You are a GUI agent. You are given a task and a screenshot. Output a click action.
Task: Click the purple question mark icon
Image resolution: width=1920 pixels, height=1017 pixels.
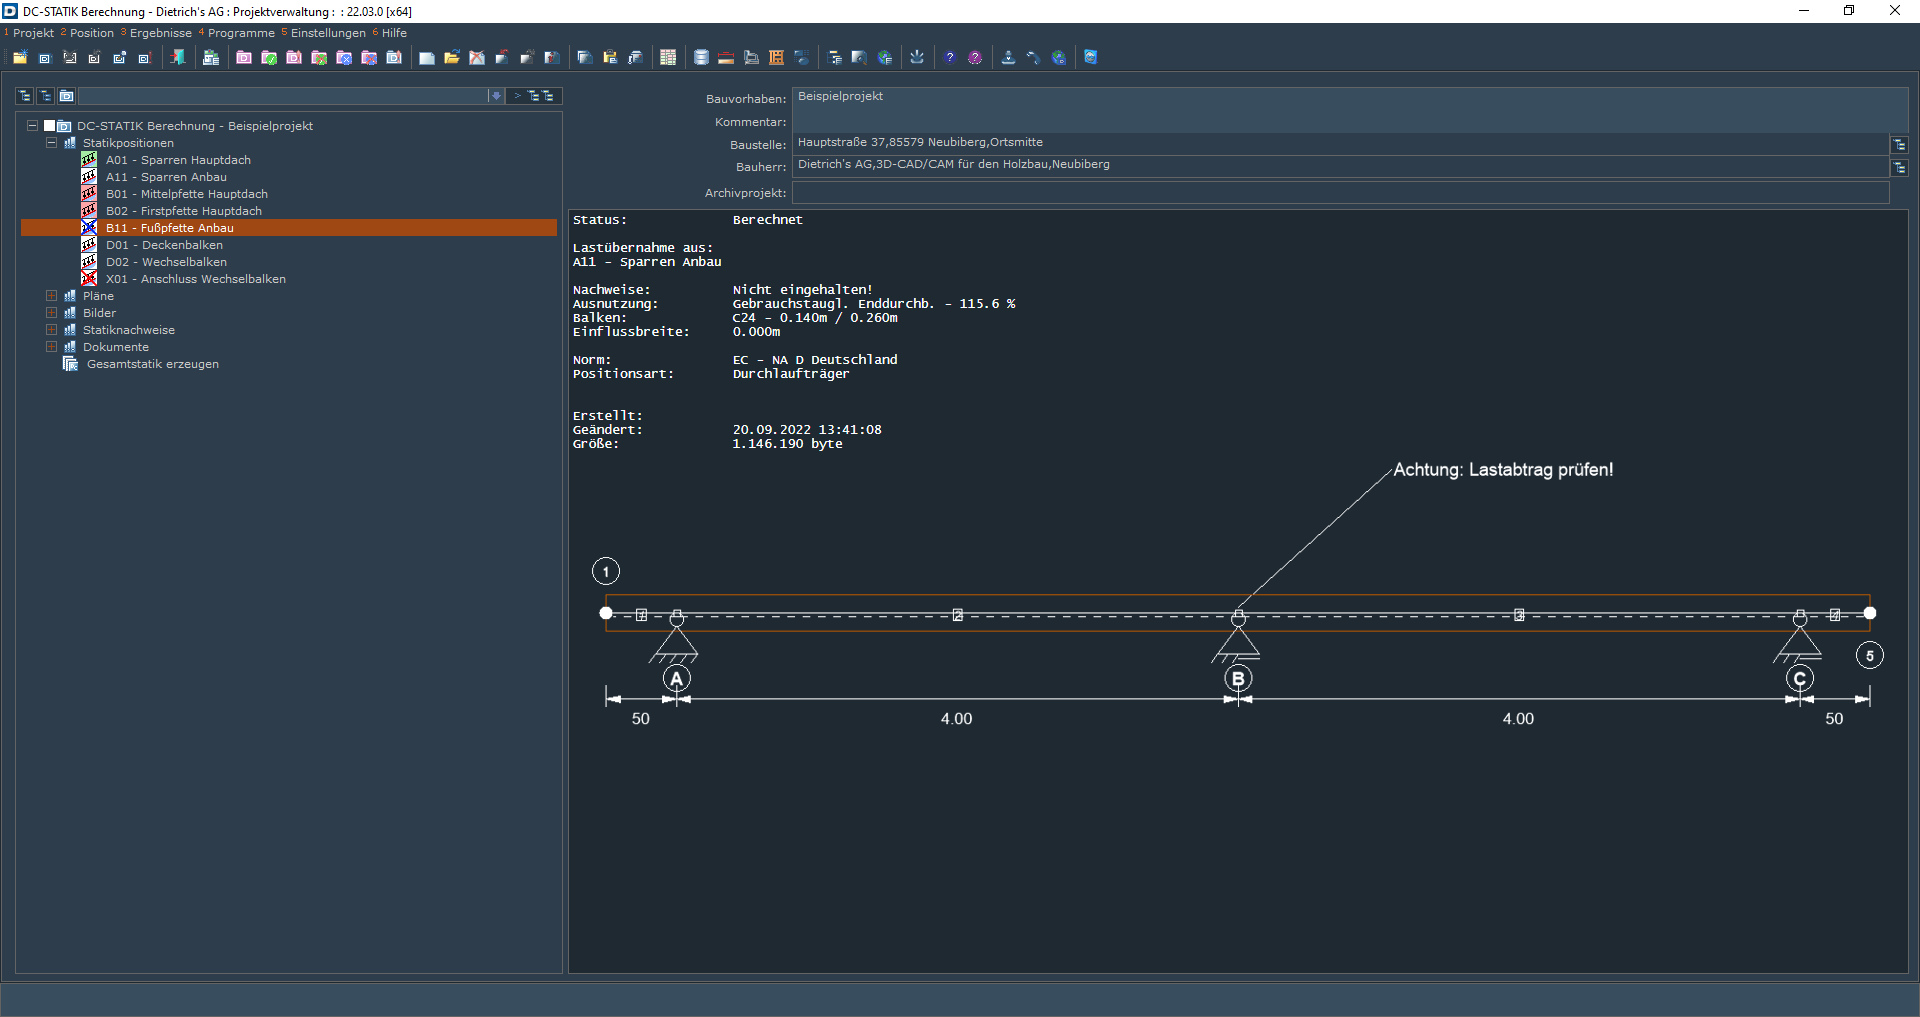tap(975, 58)
